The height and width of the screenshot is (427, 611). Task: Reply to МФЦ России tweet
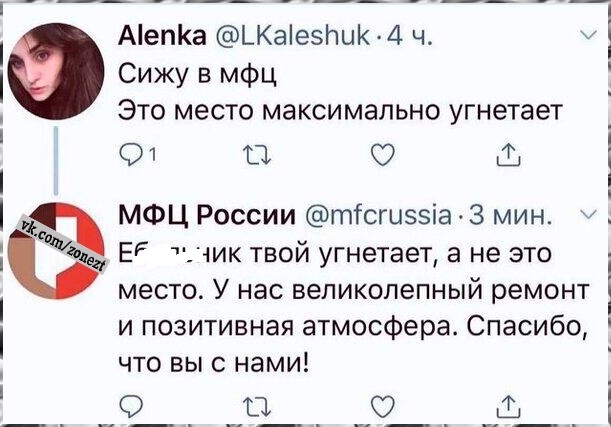131,406
